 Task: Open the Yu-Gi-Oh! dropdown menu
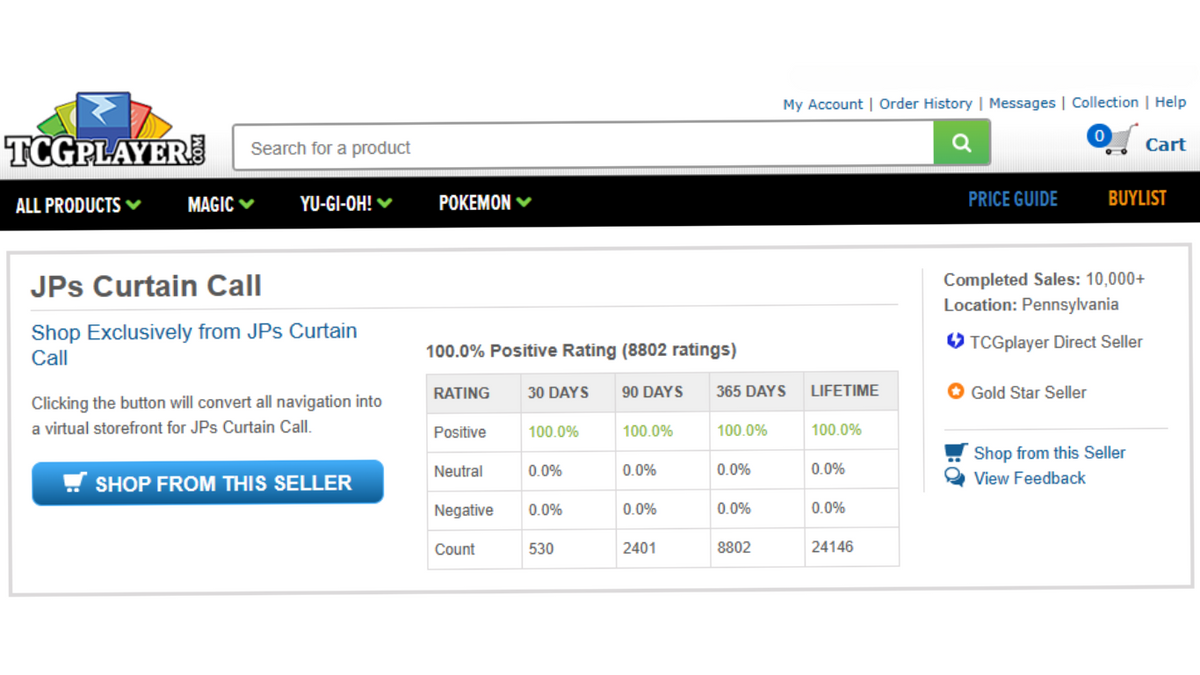coord(346,203)
